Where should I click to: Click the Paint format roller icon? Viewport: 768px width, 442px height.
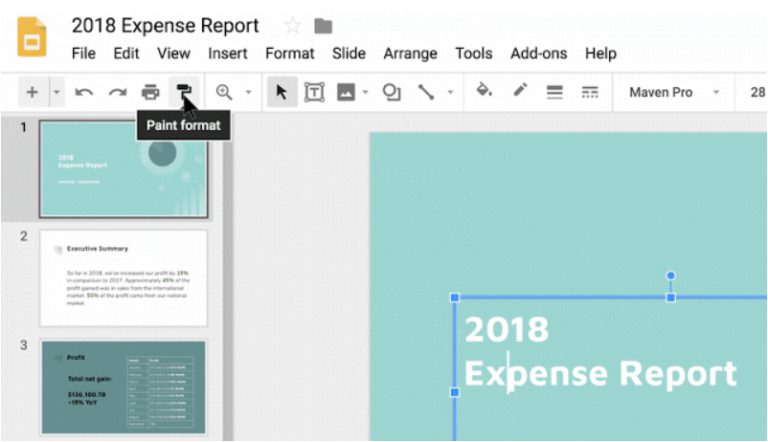tap(185, 92)
